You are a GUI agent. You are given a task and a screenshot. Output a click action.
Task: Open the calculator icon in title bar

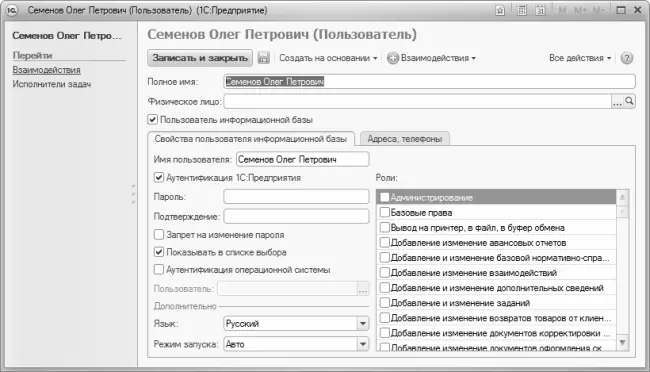click(x=522, y=10)
